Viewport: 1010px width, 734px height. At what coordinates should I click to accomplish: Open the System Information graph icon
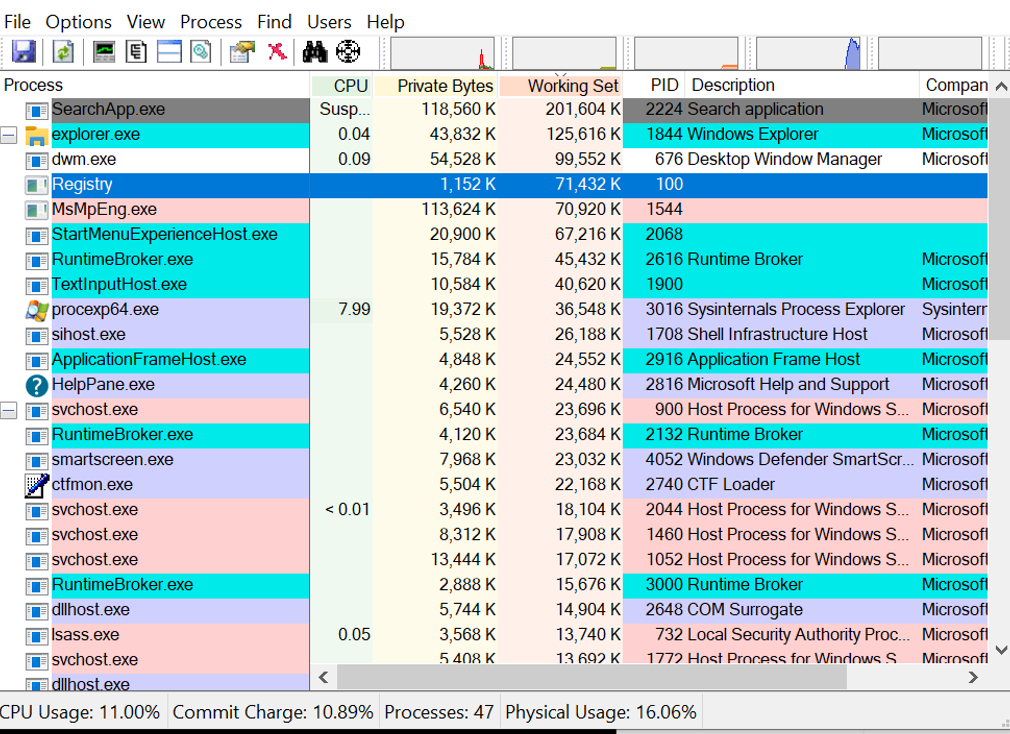104,52
